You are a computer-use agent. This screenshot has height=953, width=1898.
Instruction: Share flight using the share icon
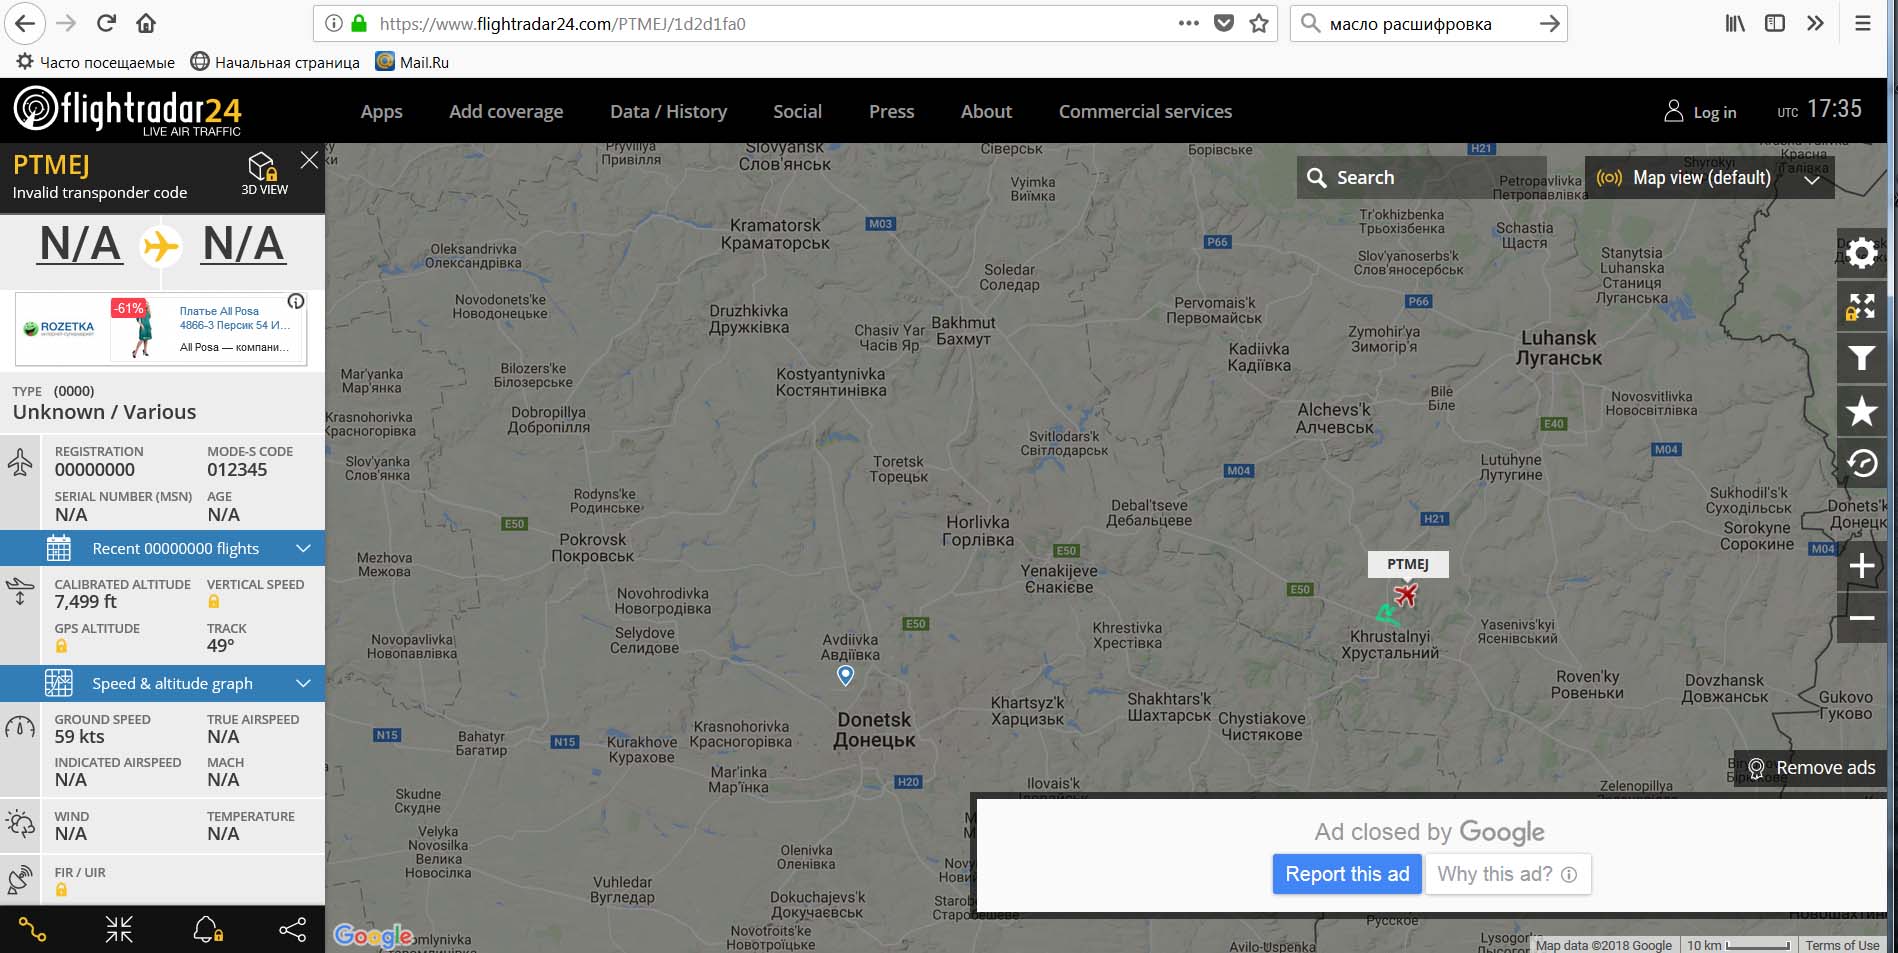[x=293, y=930]
